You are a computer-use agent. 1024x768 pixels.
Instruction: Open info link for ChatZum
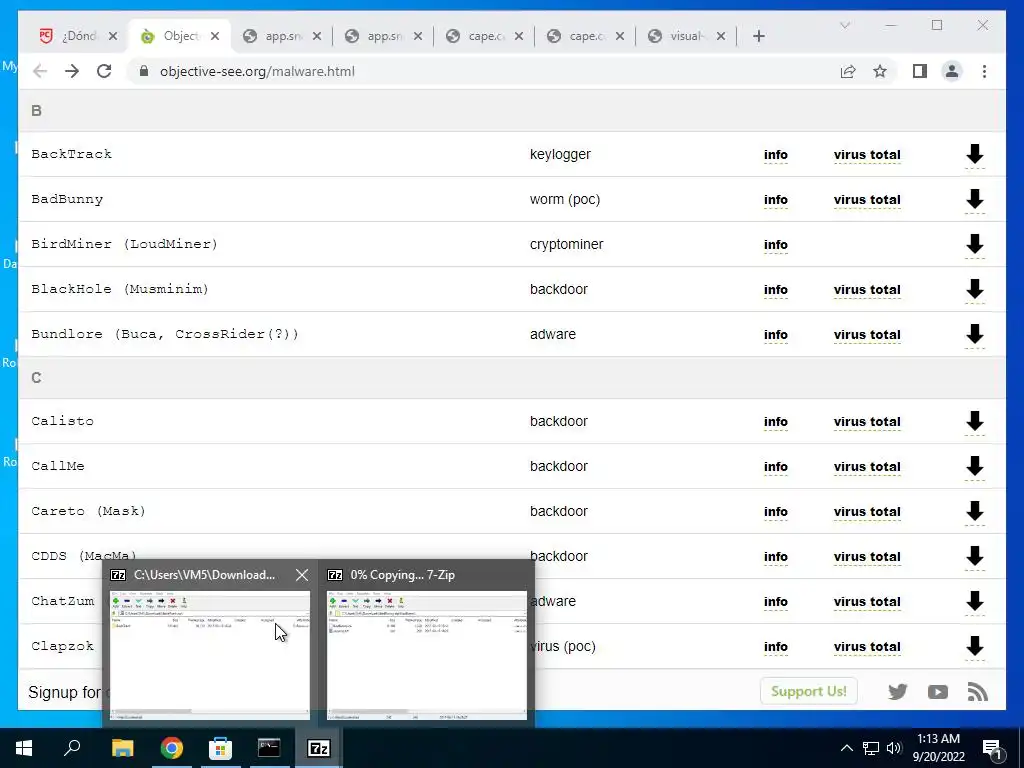click(776, 602)
